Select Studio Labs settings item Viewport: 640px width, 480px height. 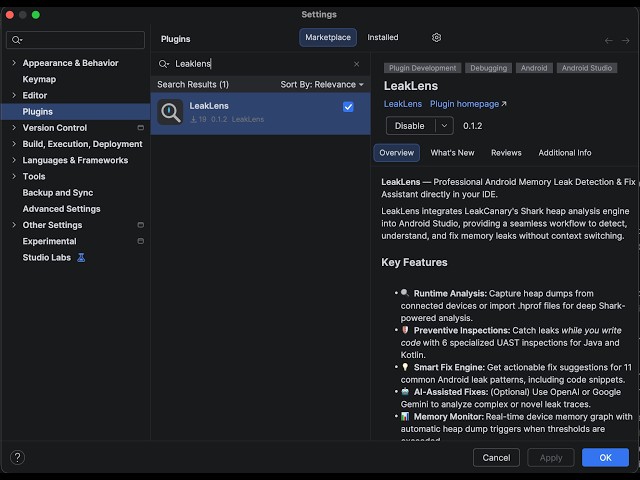(x=47, y=258)
